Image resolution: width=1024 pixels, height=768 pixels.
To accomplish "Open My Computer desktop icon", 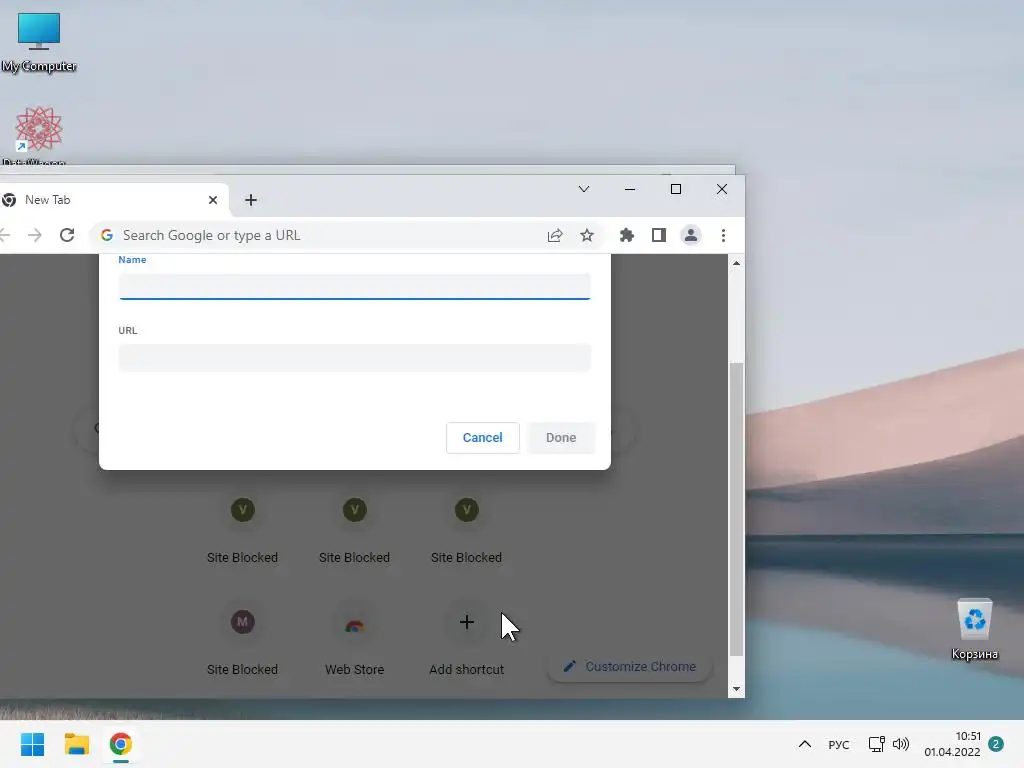I will coord(39,42).
